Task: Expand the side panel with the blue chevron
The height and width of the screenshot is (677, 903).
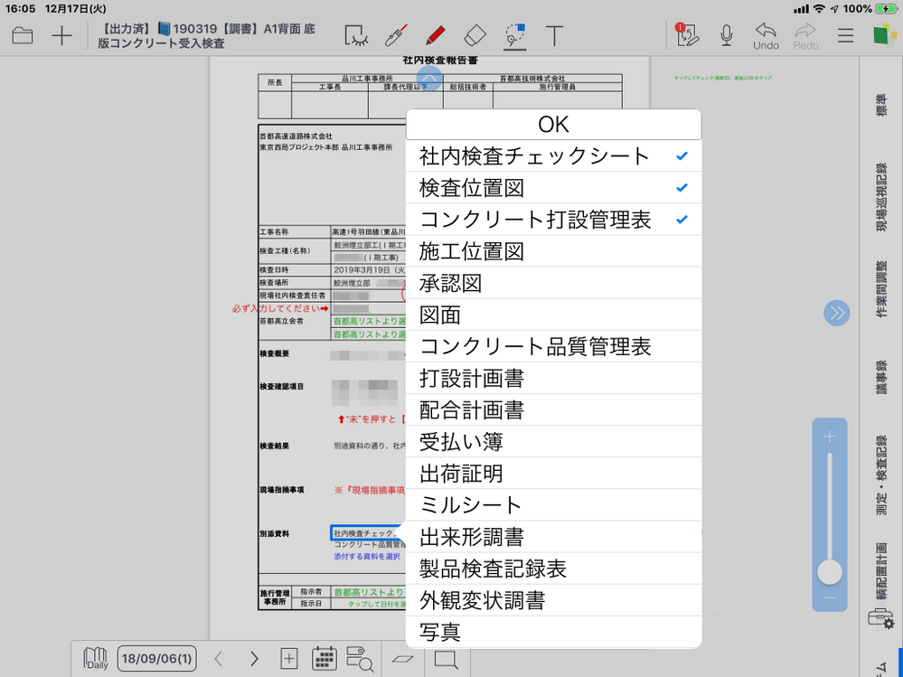Action: (x=836, y=313)
